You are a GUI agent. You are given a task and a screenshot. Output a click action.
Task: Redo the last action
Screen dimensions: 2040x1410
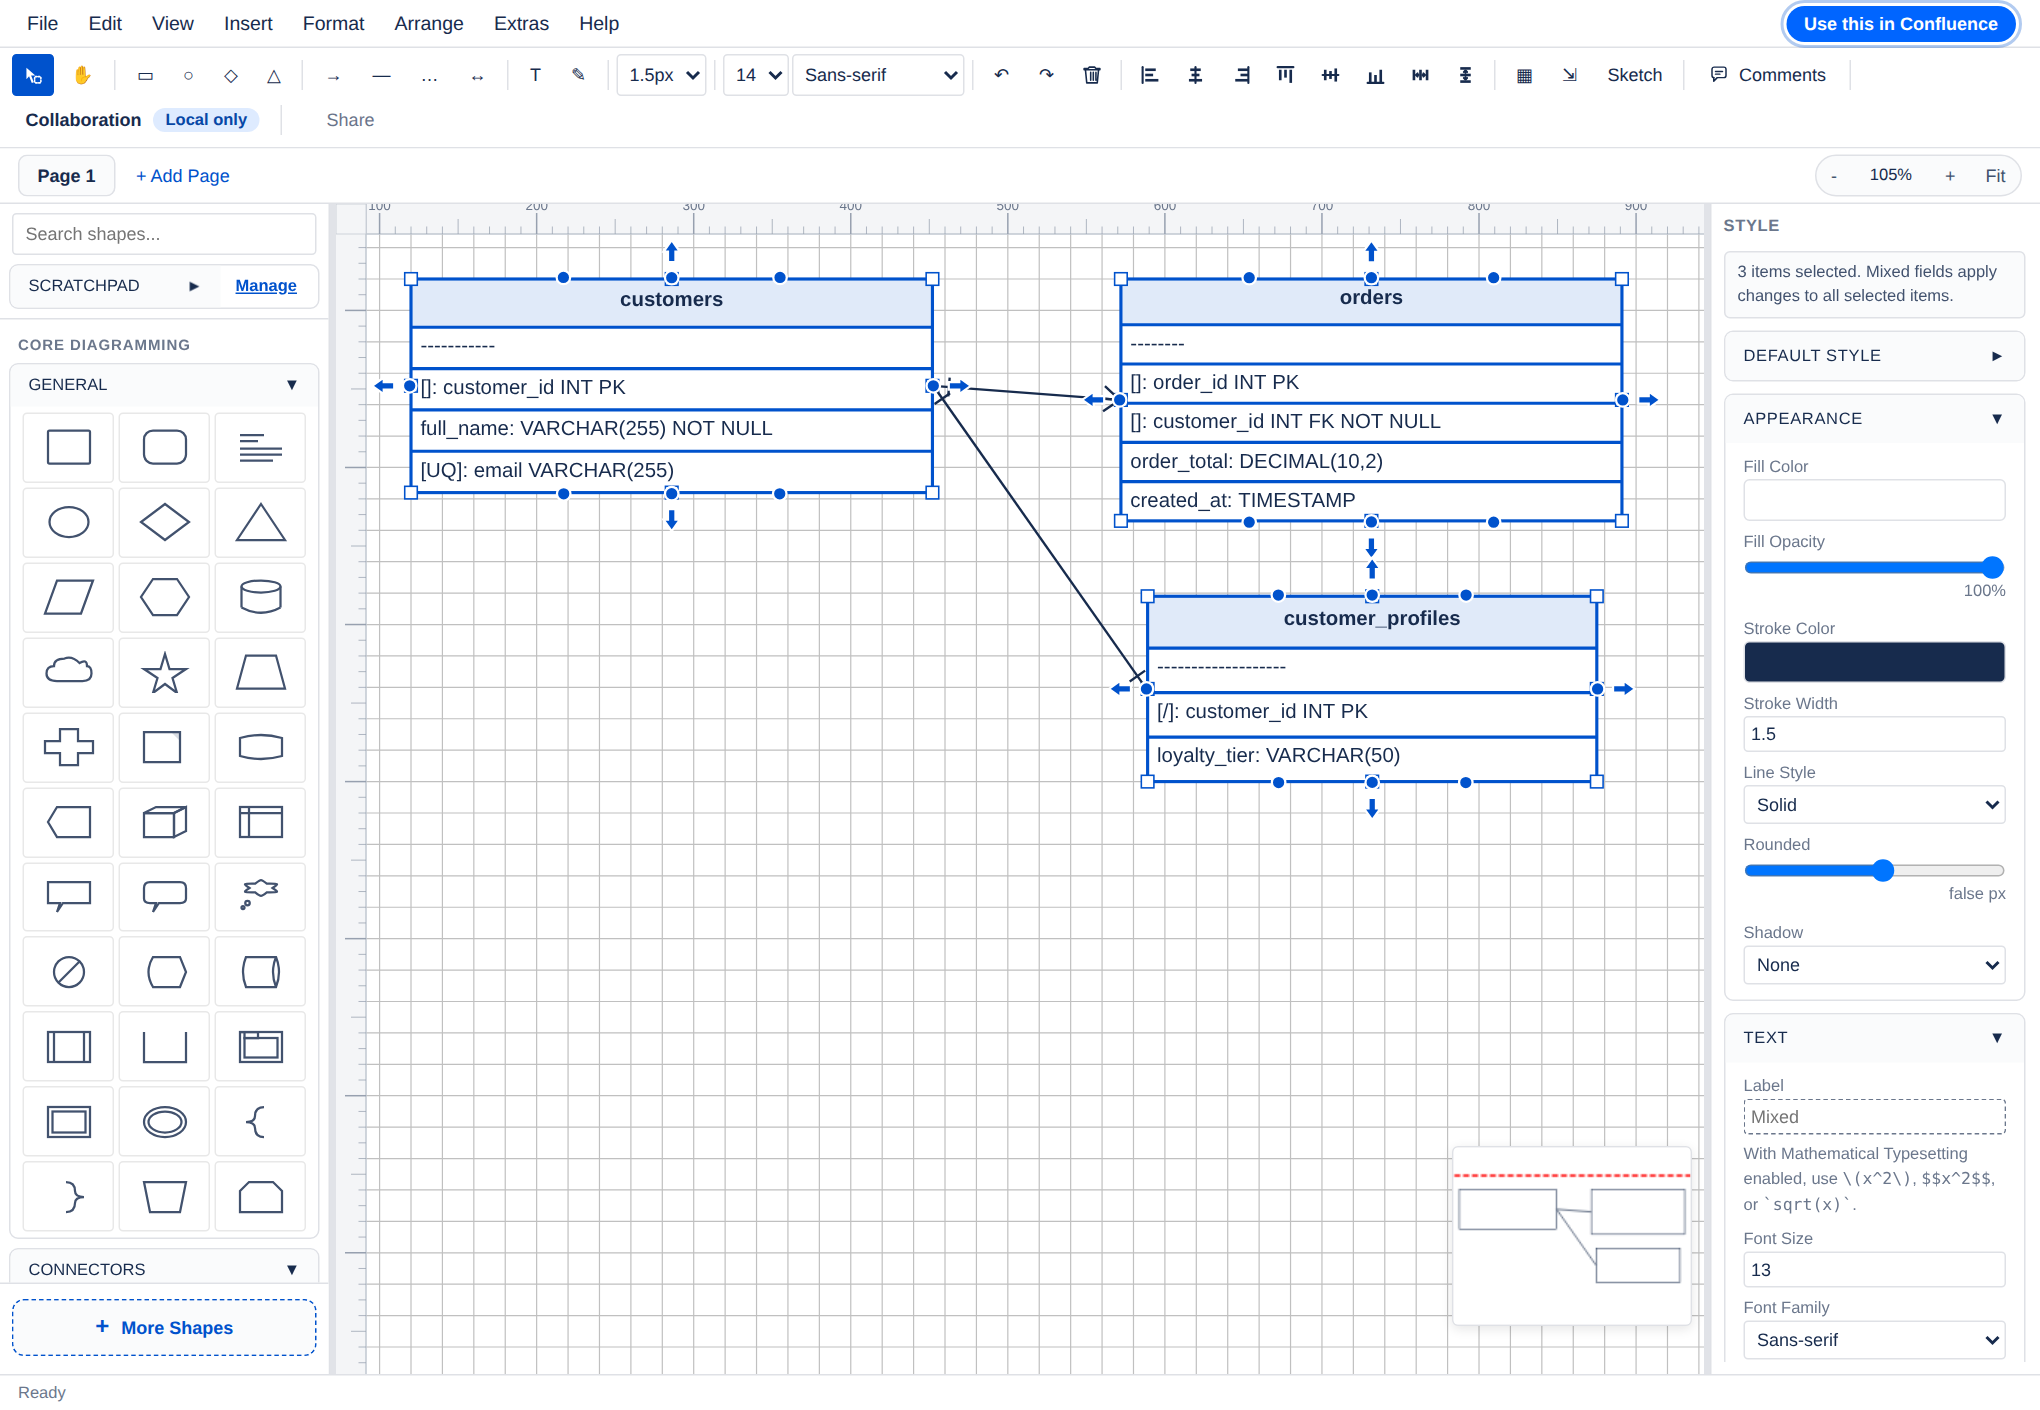(x=1046, y=75)
